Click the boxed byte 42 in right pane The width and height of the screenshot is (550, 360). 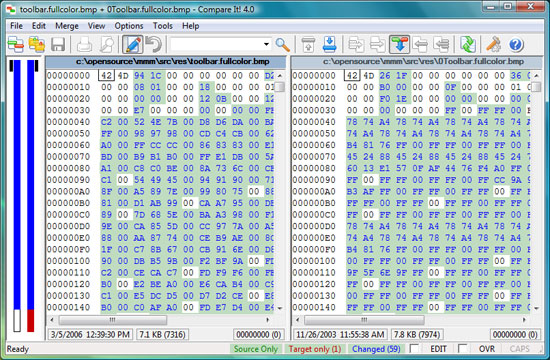(x=352, y=75)
